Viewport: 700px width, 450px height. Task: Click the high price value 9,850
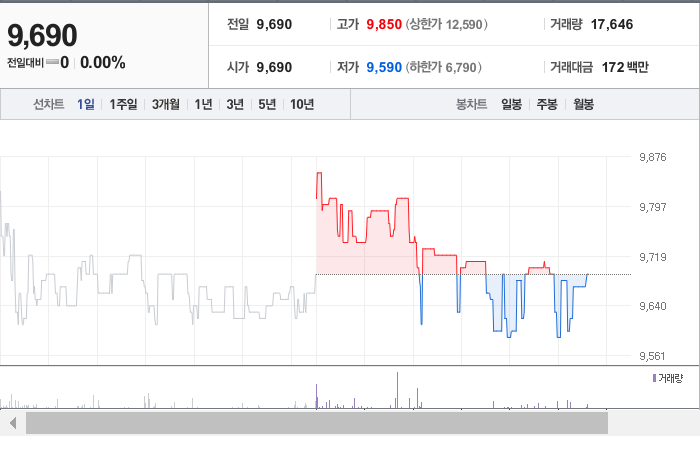pos(384,24)
